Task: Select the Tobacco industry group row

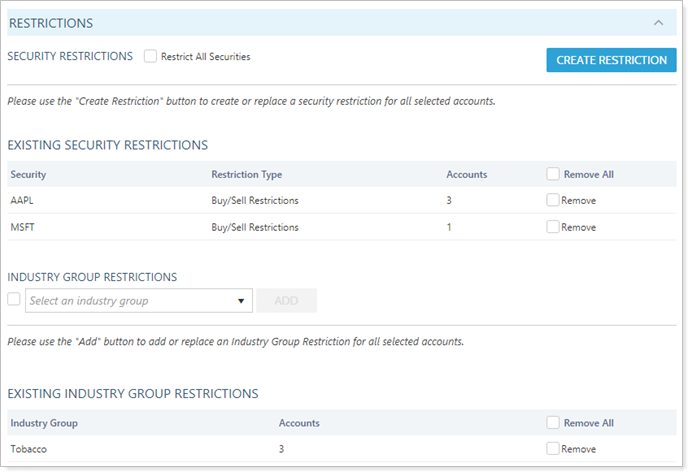Action: point(29,449)
